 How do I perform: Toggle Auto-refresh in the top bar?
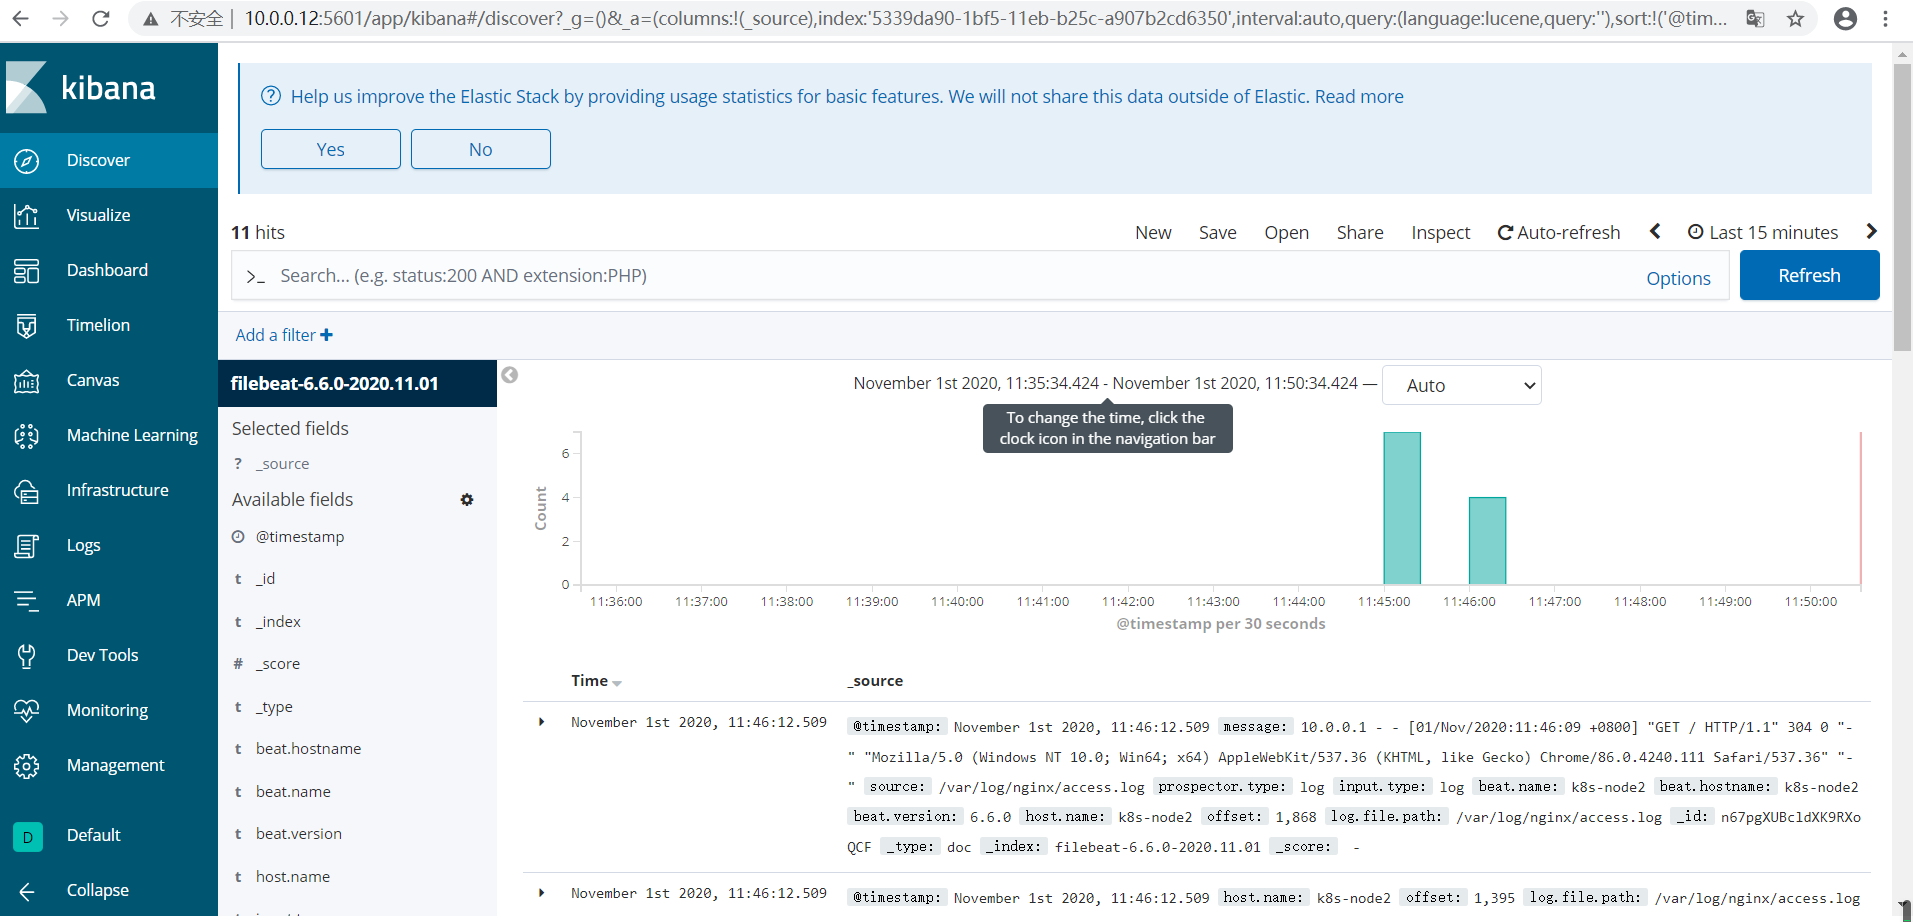click(1558, 233)
